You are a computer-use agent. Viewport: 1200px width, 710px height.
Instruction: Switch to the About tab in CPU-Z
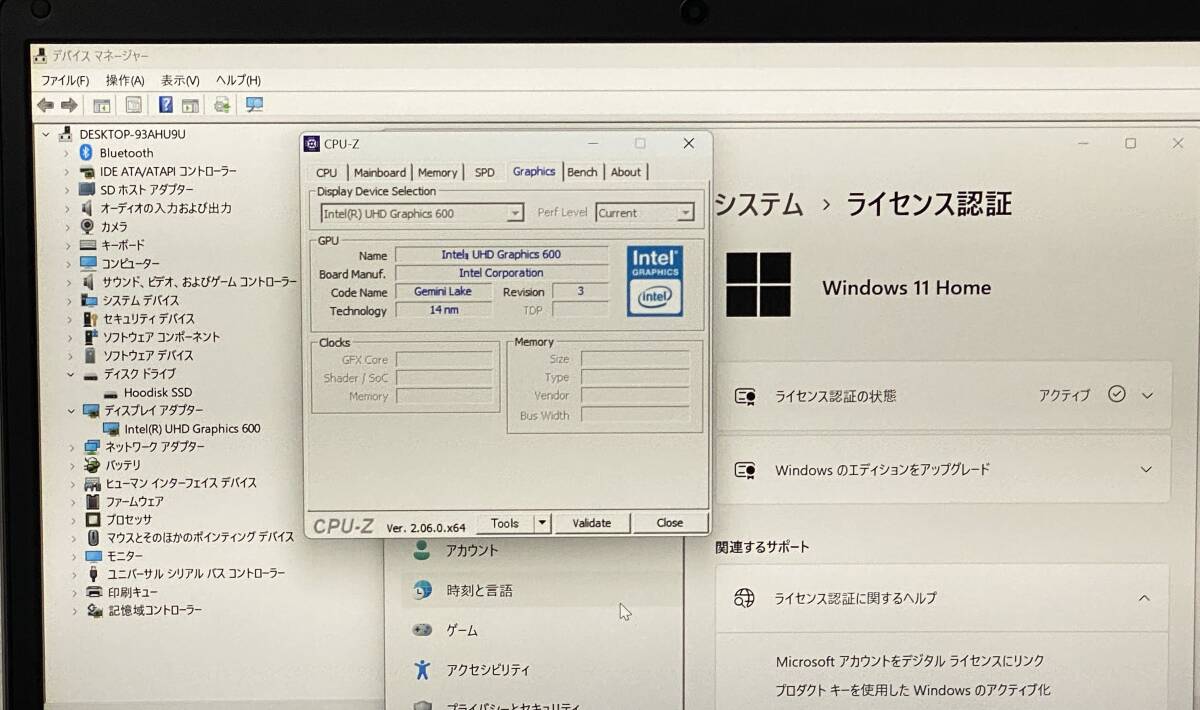[626, 172]
